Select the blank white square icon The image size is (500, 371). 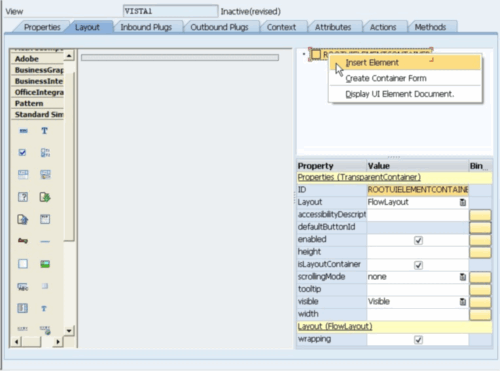coord(23,264)
